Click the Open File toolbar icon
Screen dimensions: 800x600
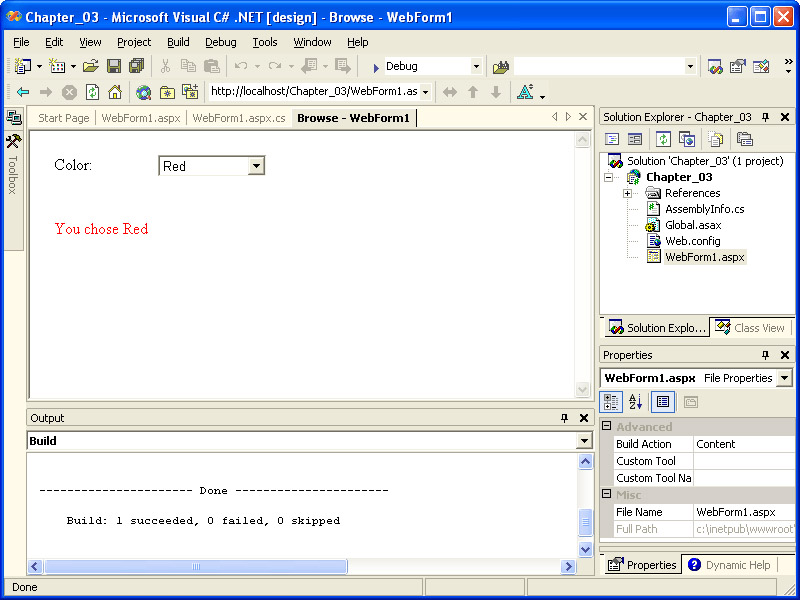pyautogui.click(x=91, y=66)
